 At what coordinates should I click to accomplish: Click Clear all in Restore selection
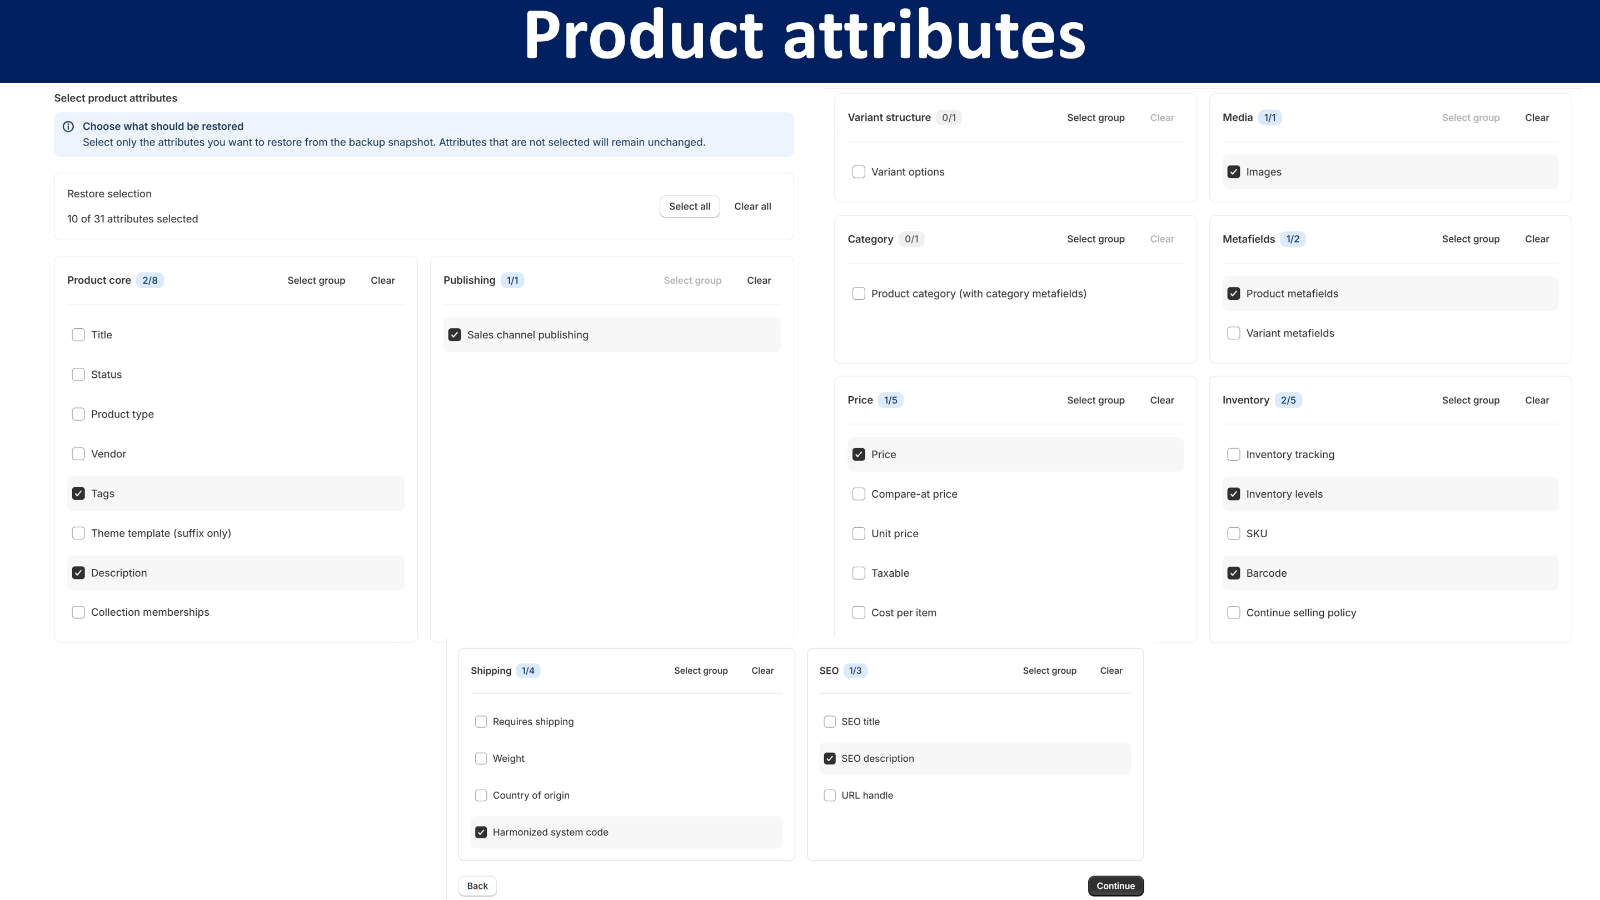click(x=753, y=207)
